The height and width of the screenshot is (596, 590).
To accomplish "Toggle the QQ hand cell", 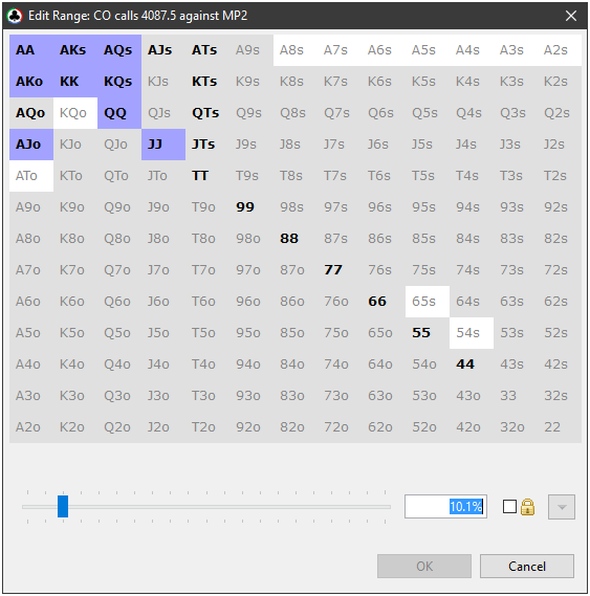I will point(119,113).
